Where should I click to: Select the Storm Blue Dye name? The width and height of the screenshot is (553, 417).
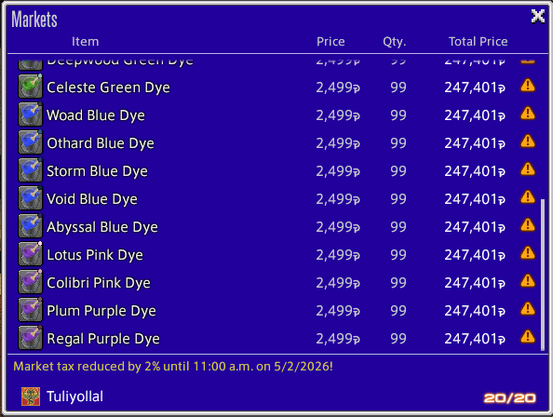point(97,171)
